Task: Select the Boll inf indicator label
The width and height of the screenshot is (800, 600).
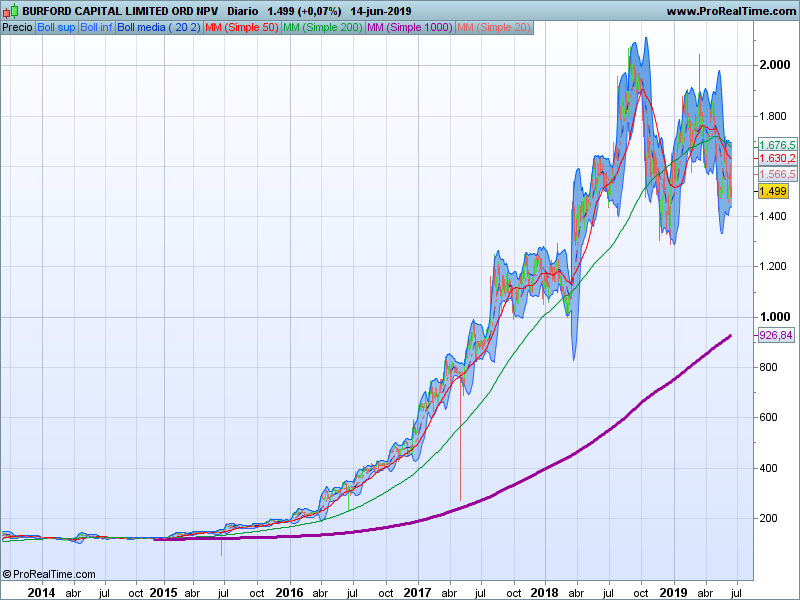Action: 96,28
